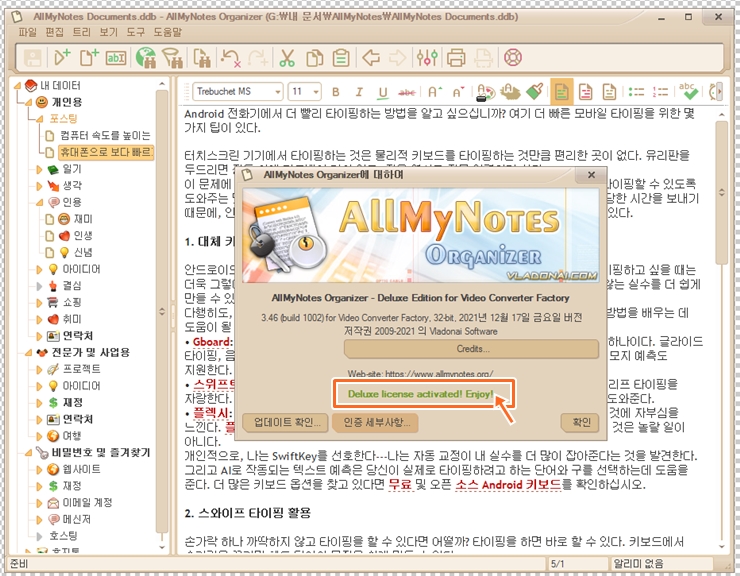Click the 업데이트 확인... button
Image resolution: width=740 pixels, height=576 pixels.
coord(287,423)
